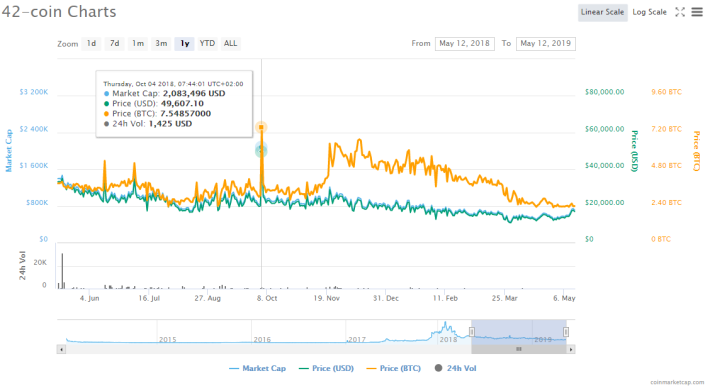
Task: Click the 2015 label in navigator
Action: (x=168, y=340)
